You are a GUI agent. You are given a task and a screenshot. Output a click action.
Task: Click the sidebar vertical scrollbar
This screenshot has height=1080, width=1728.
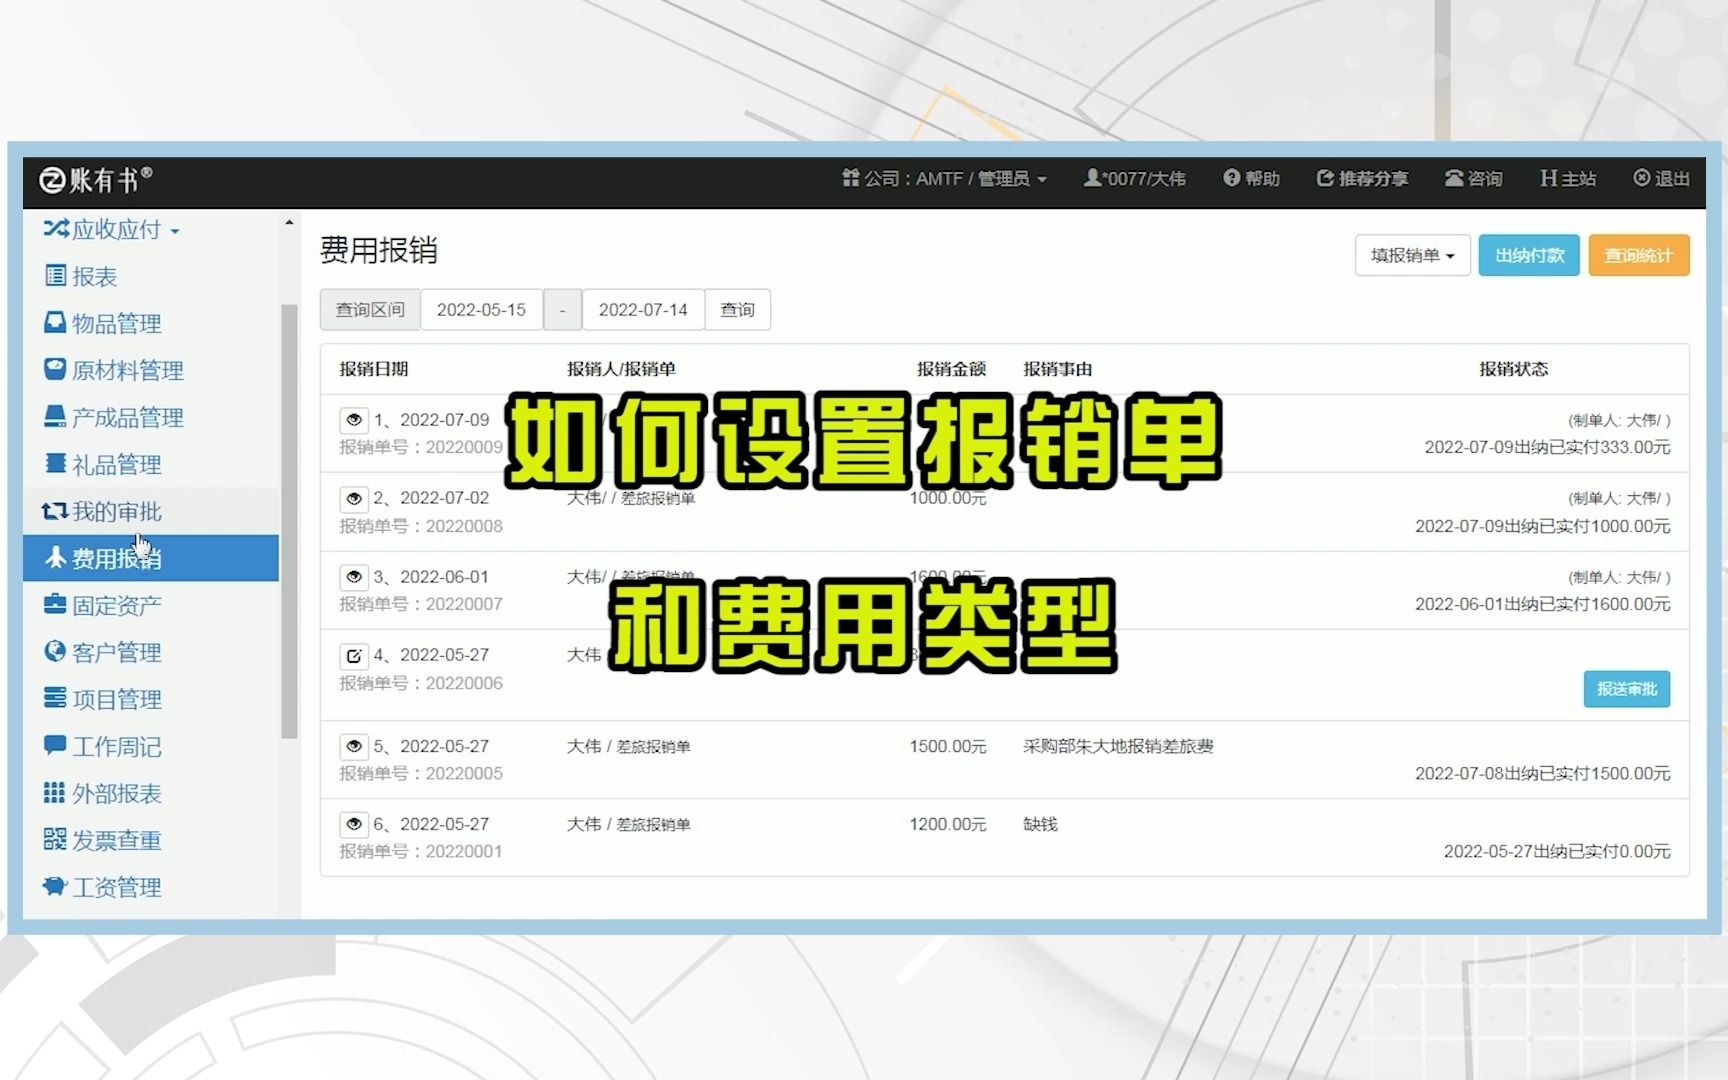pos(289,521)
